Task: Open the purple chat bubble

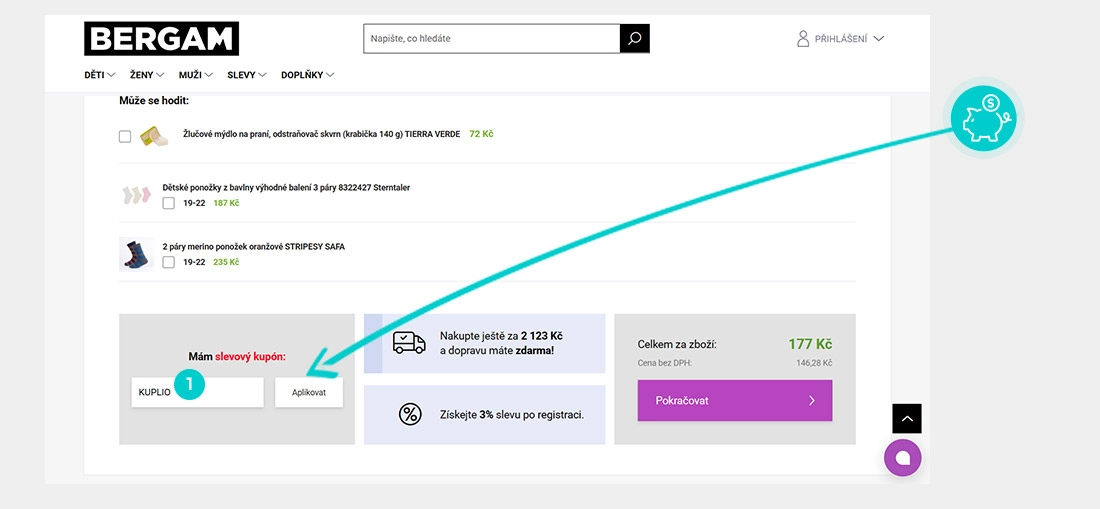Action: [903, 458]
